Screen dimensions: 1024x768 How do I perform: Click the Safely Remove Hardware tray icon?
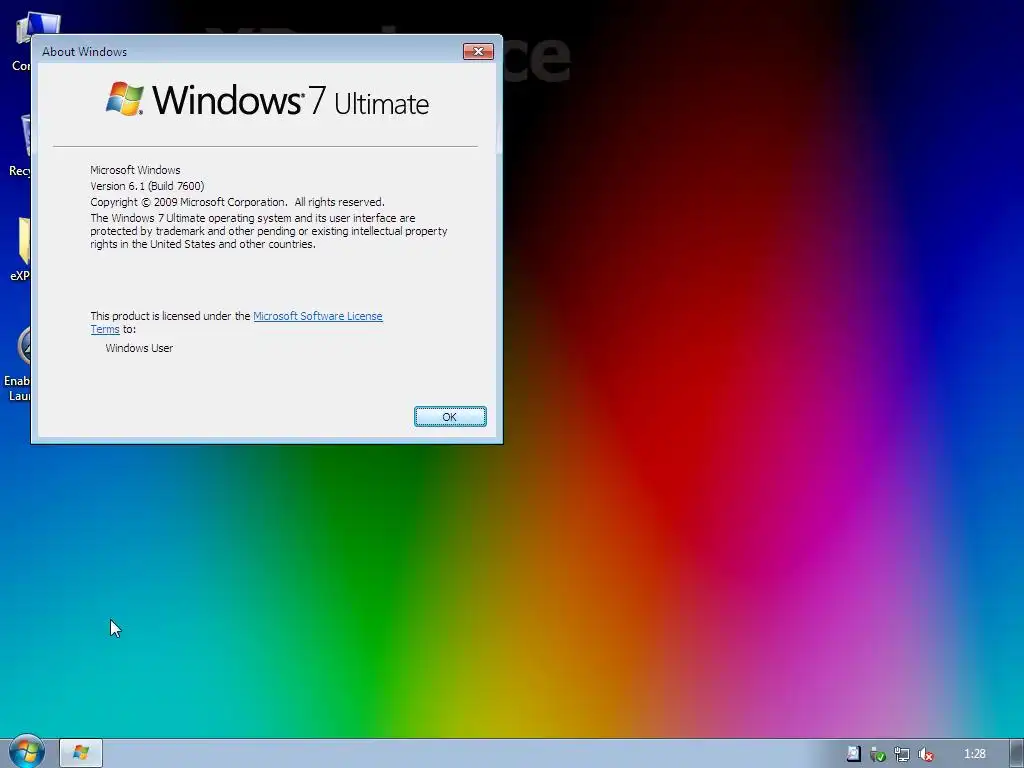(x=877, y=754)
